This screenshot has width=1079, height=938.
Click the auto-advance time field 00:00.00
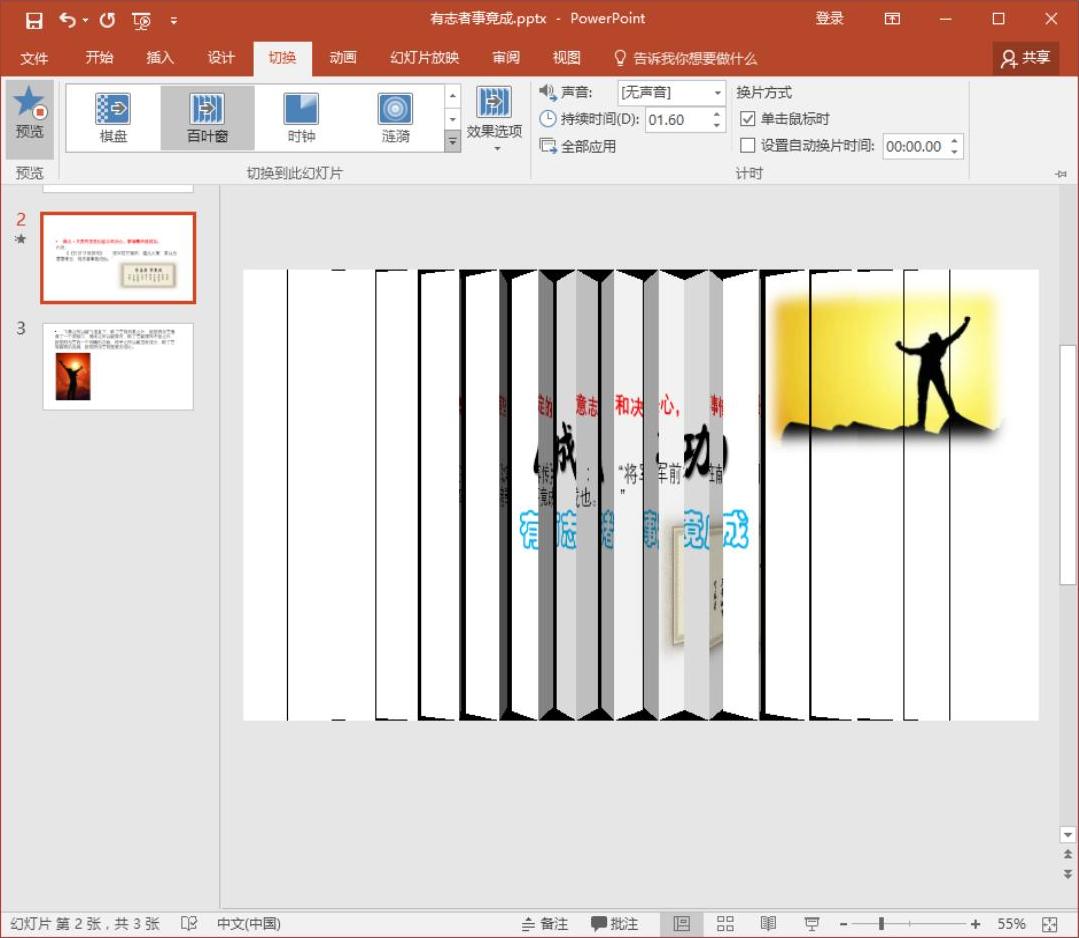[x=915, y=146]
